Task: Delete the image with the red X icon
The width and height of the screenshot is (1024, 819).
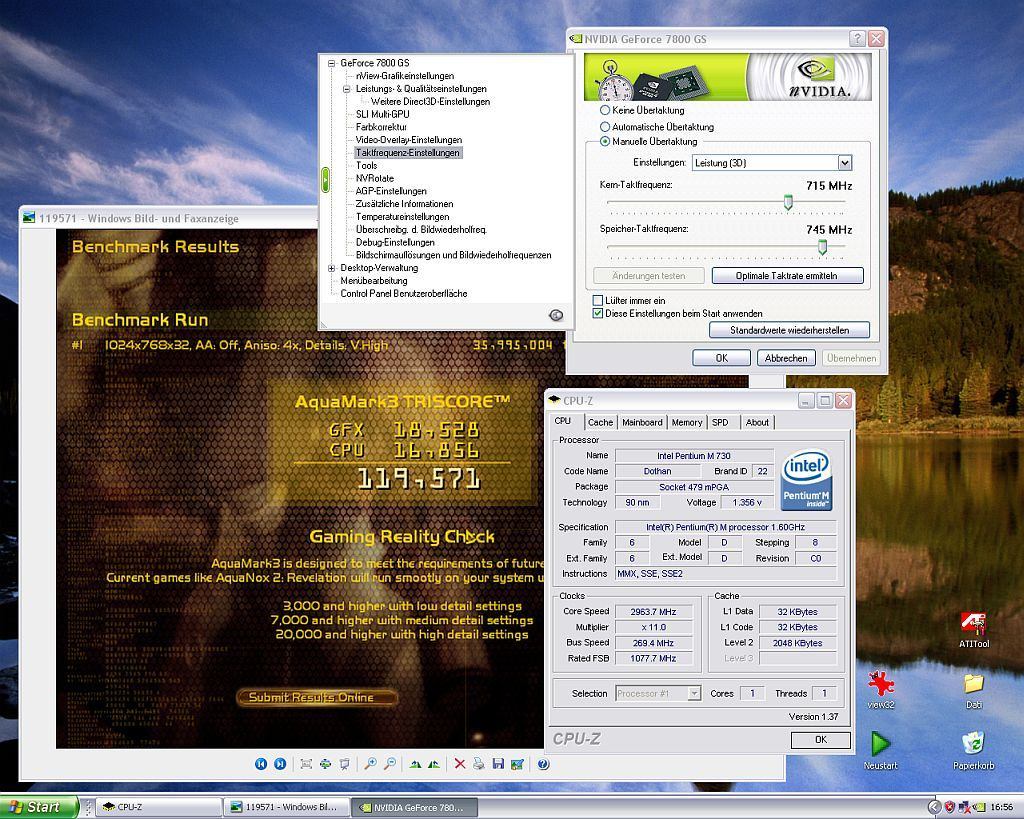Action: click(460, 763)
